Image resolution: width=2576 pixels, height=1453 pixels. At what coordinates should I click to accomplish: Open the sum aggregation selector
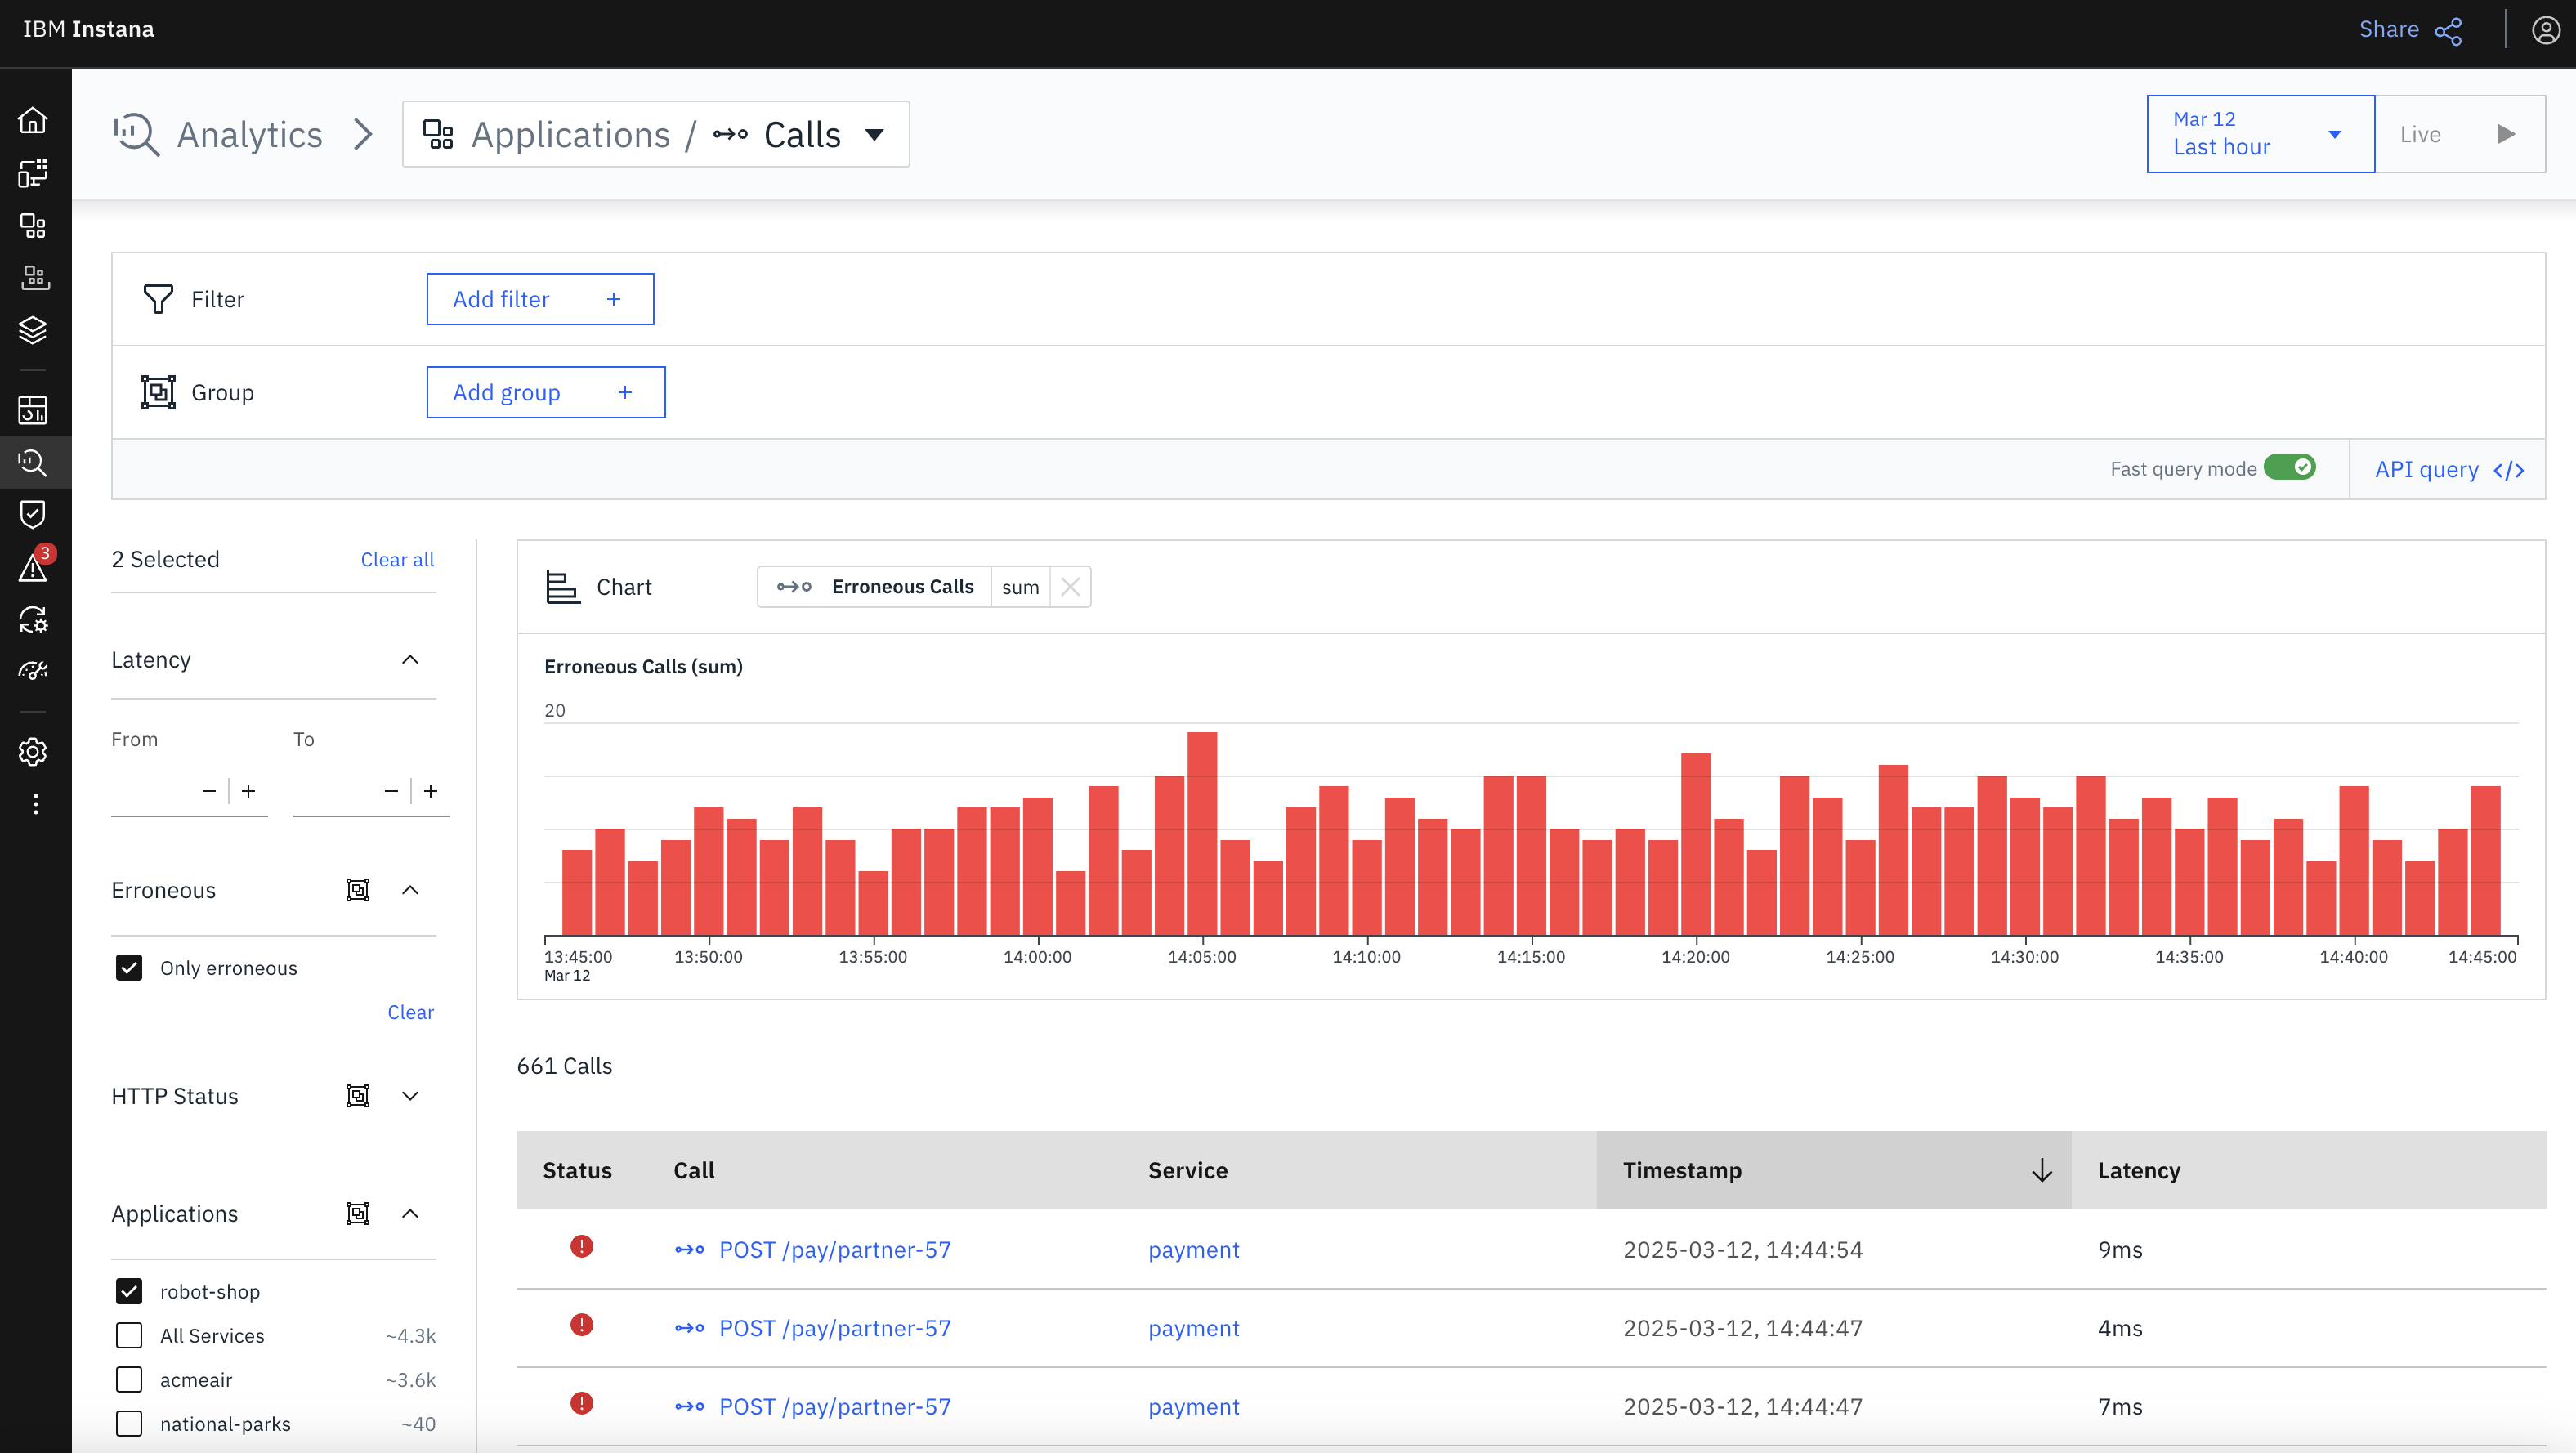(x=1020, y=587)
